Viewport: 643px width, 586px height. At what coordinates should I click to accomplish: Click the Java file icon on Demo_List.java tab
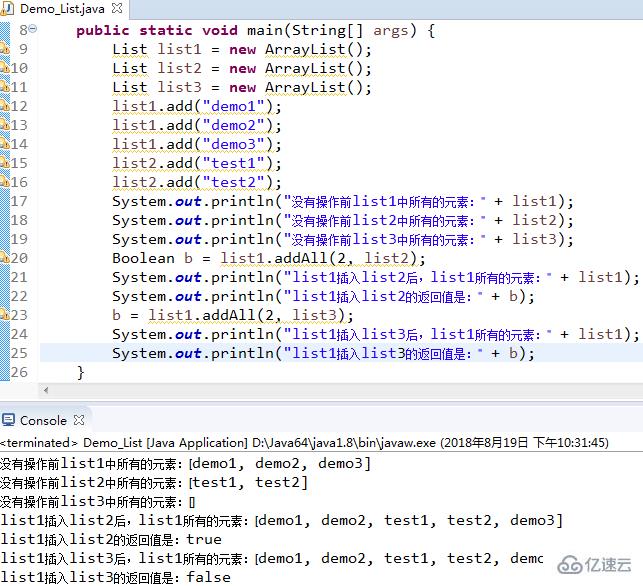click(x=8, y=9)
